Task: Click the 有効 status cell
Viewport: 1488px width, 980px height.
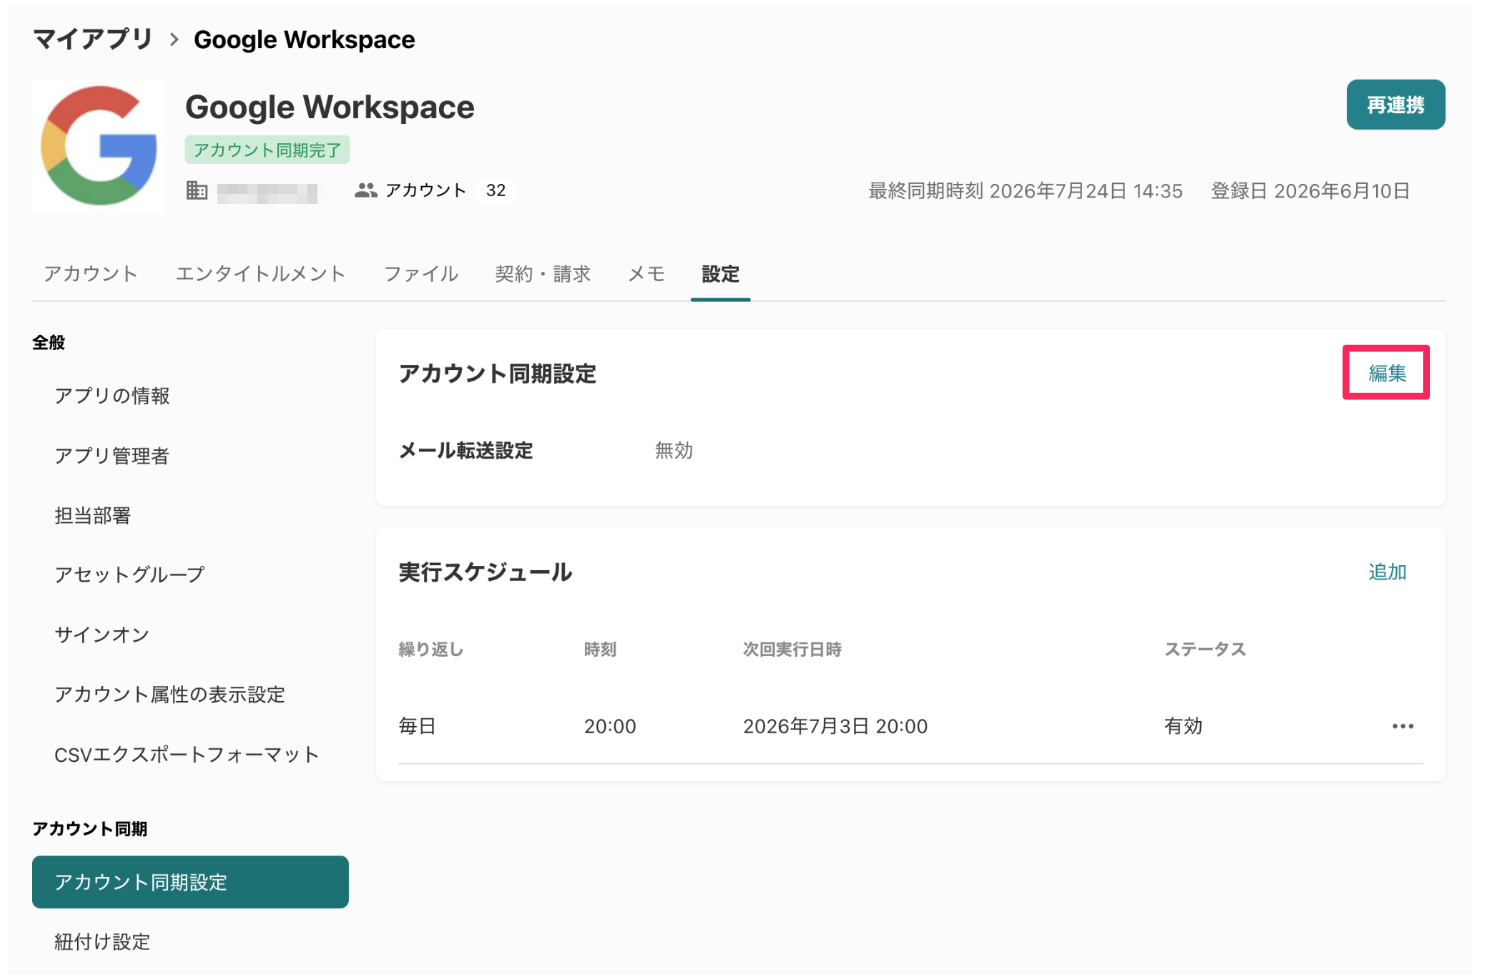Action: click(x=1183, y=727)
